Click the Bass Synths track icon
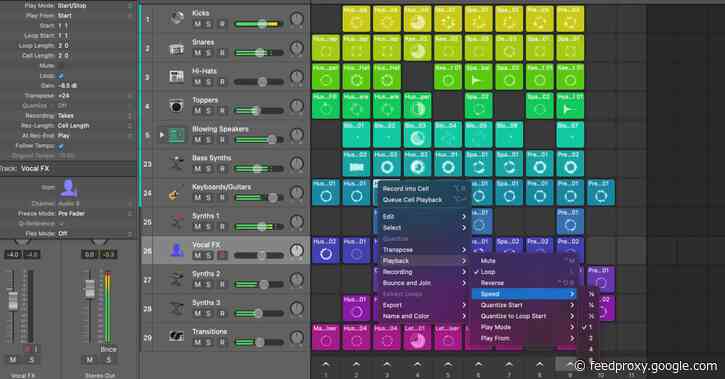Viewport: 725px width, 379px height. pos(176,164)
